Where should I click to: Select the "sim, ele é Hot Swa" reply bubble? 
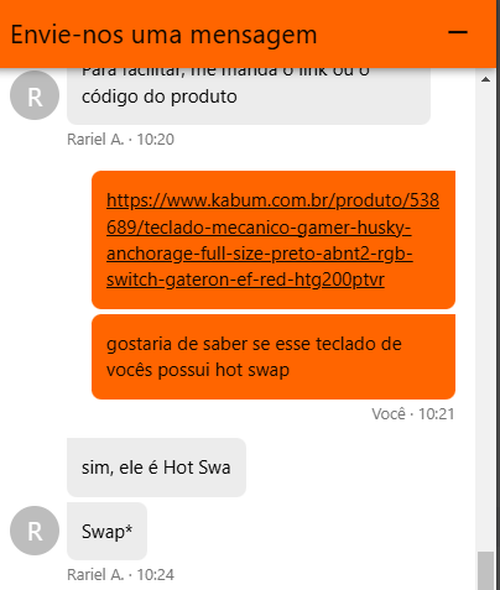156,467
